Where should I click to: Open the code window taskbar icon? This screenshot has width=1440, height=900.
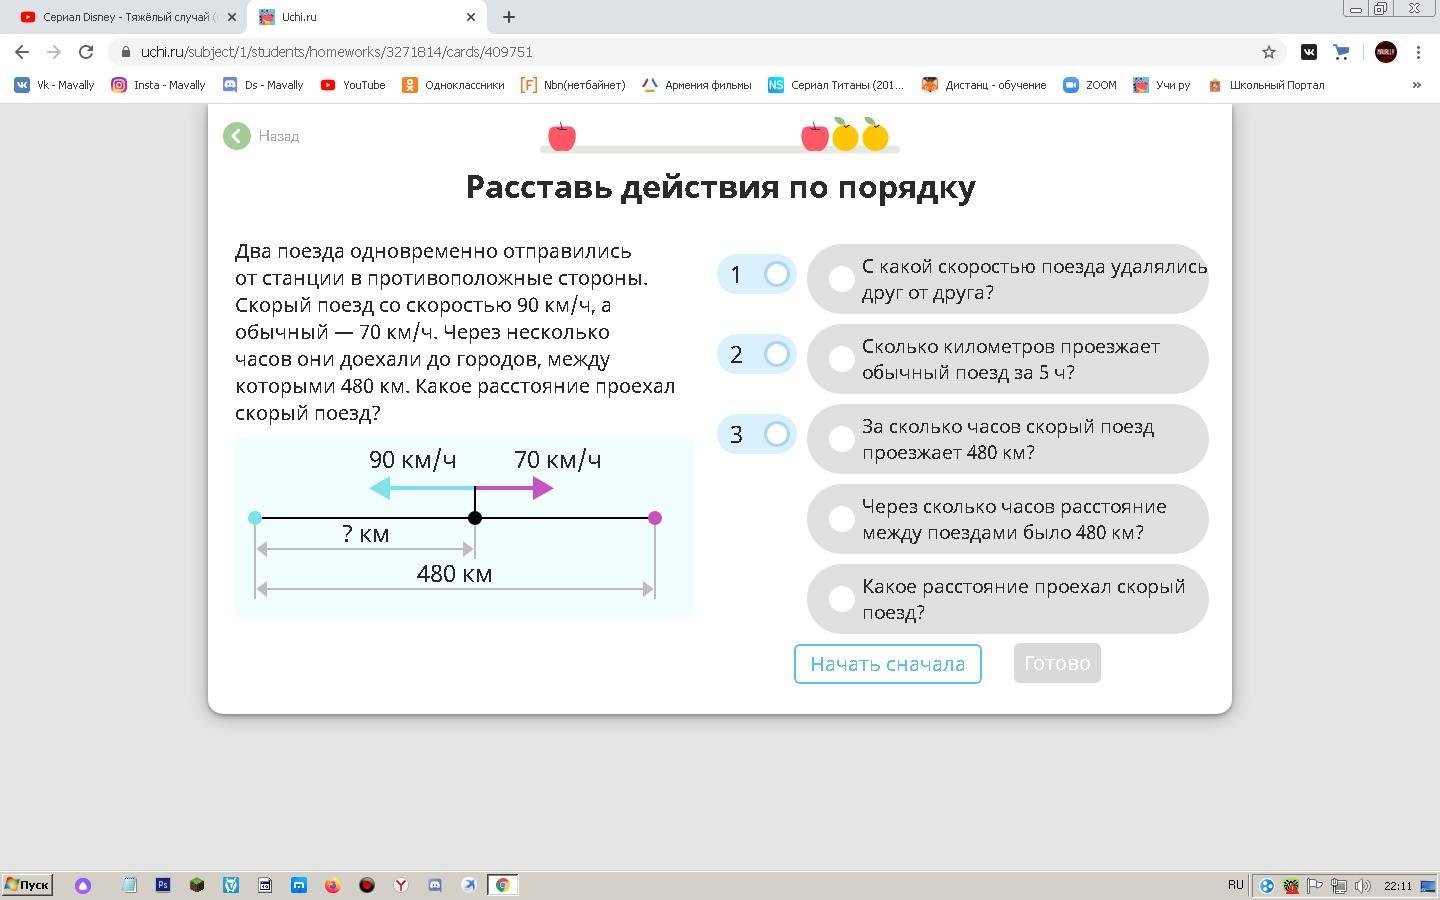[x=265, y=885]
